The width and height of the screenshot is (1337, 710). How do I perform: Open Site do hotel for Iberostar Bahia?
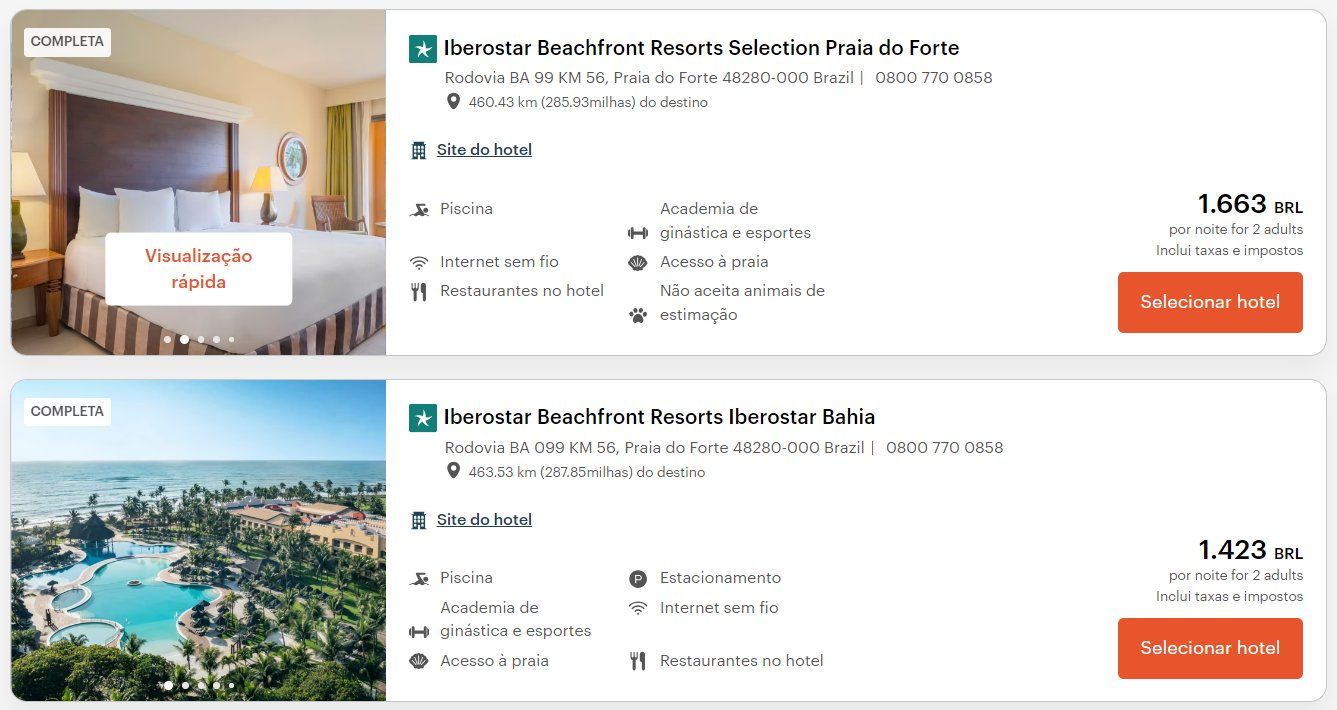click(484, 520)
